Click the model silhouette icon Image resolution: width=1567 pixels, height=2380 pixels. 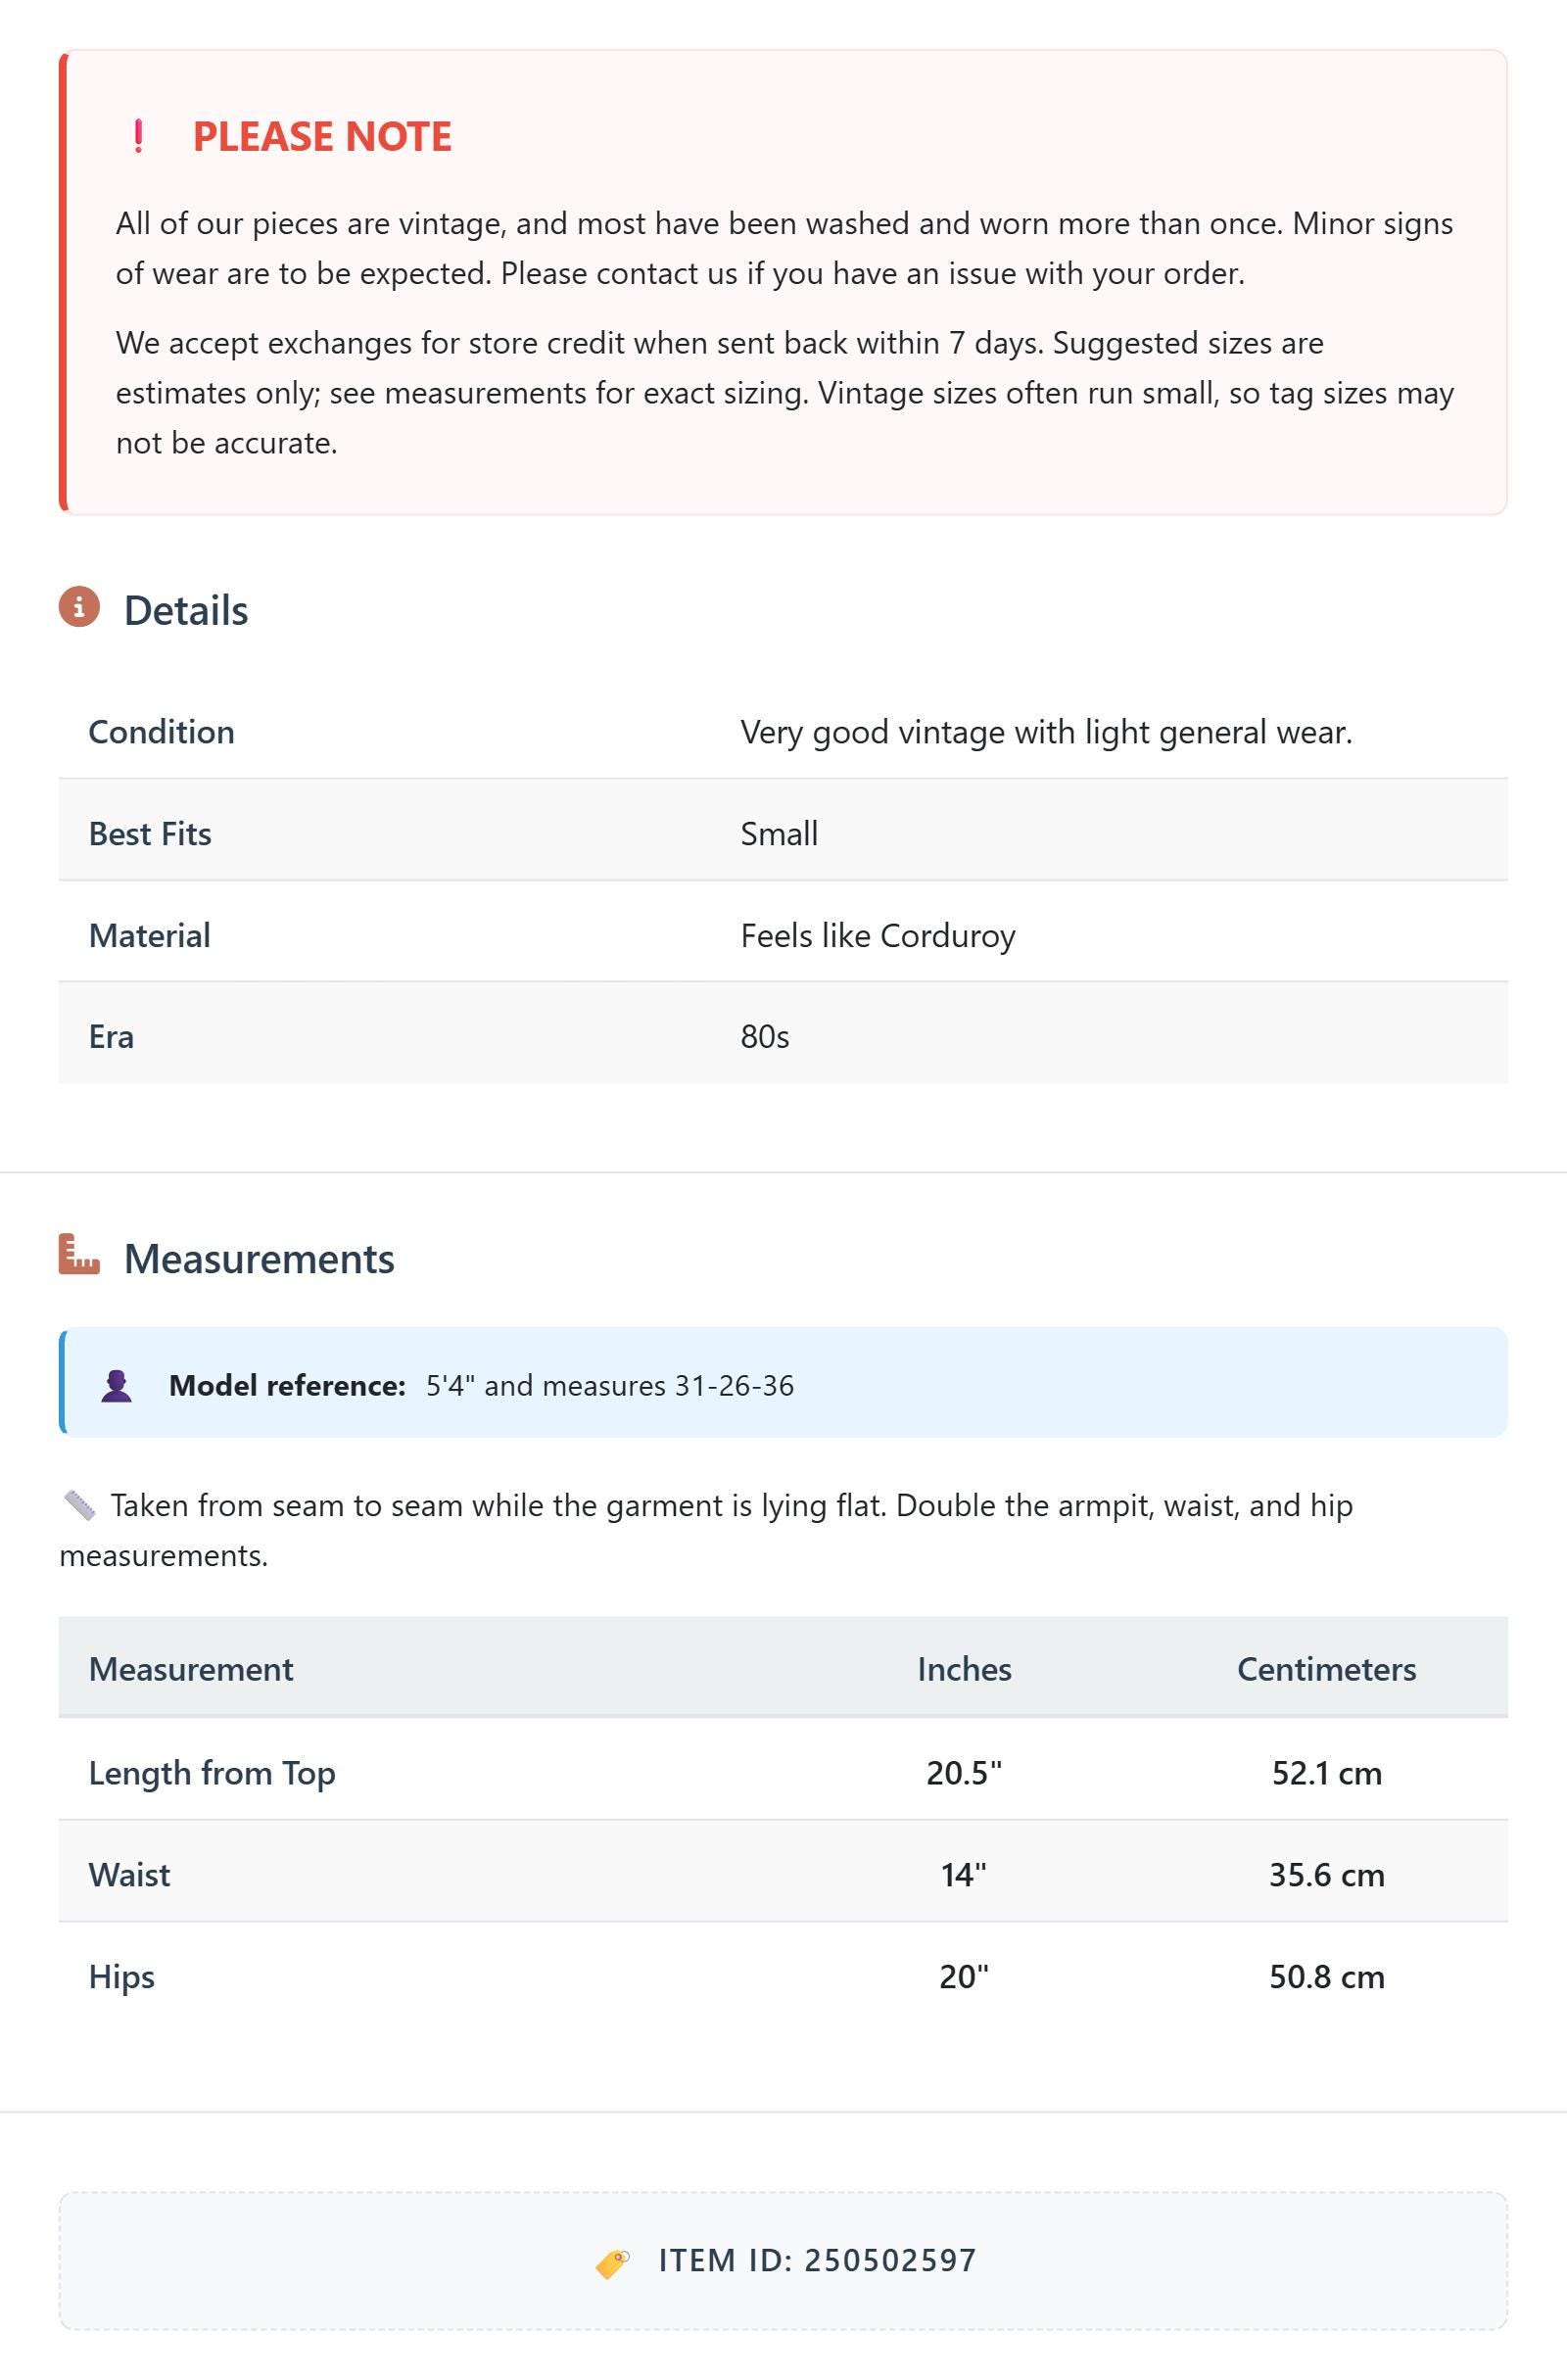[x=117, y=1386]
